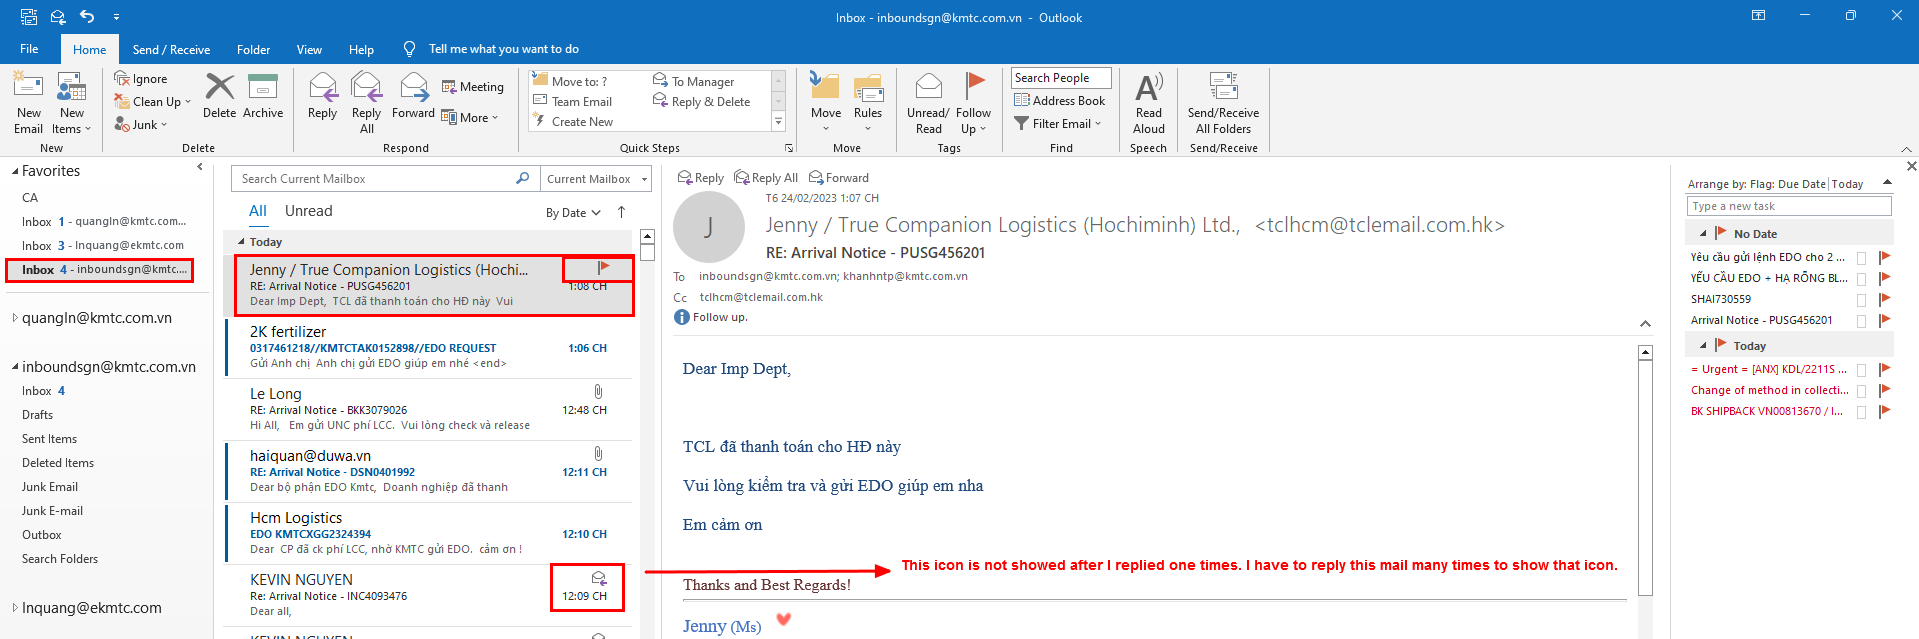Open the By Date sort dropdown
The image size is (1919, 639).
pyautogui.click(x=573, y=213)
